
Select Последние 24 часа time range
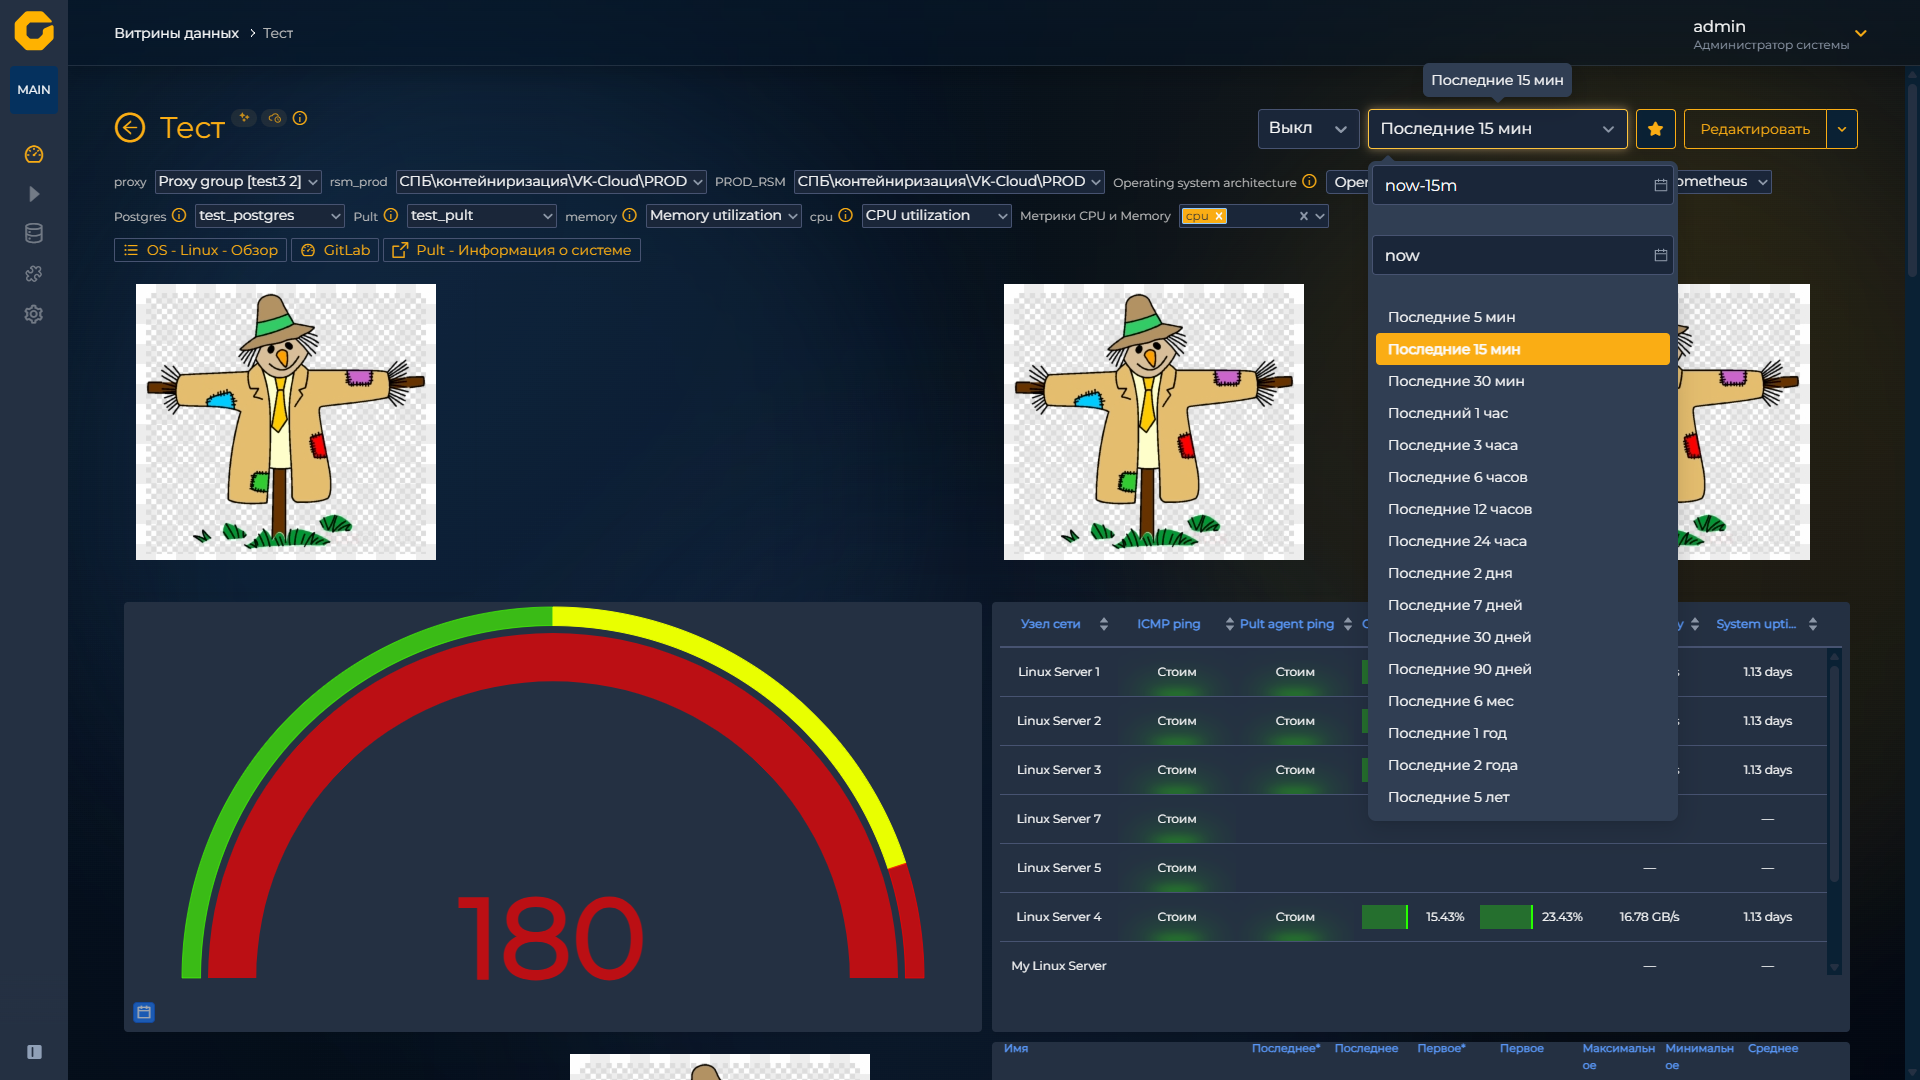1522,541
